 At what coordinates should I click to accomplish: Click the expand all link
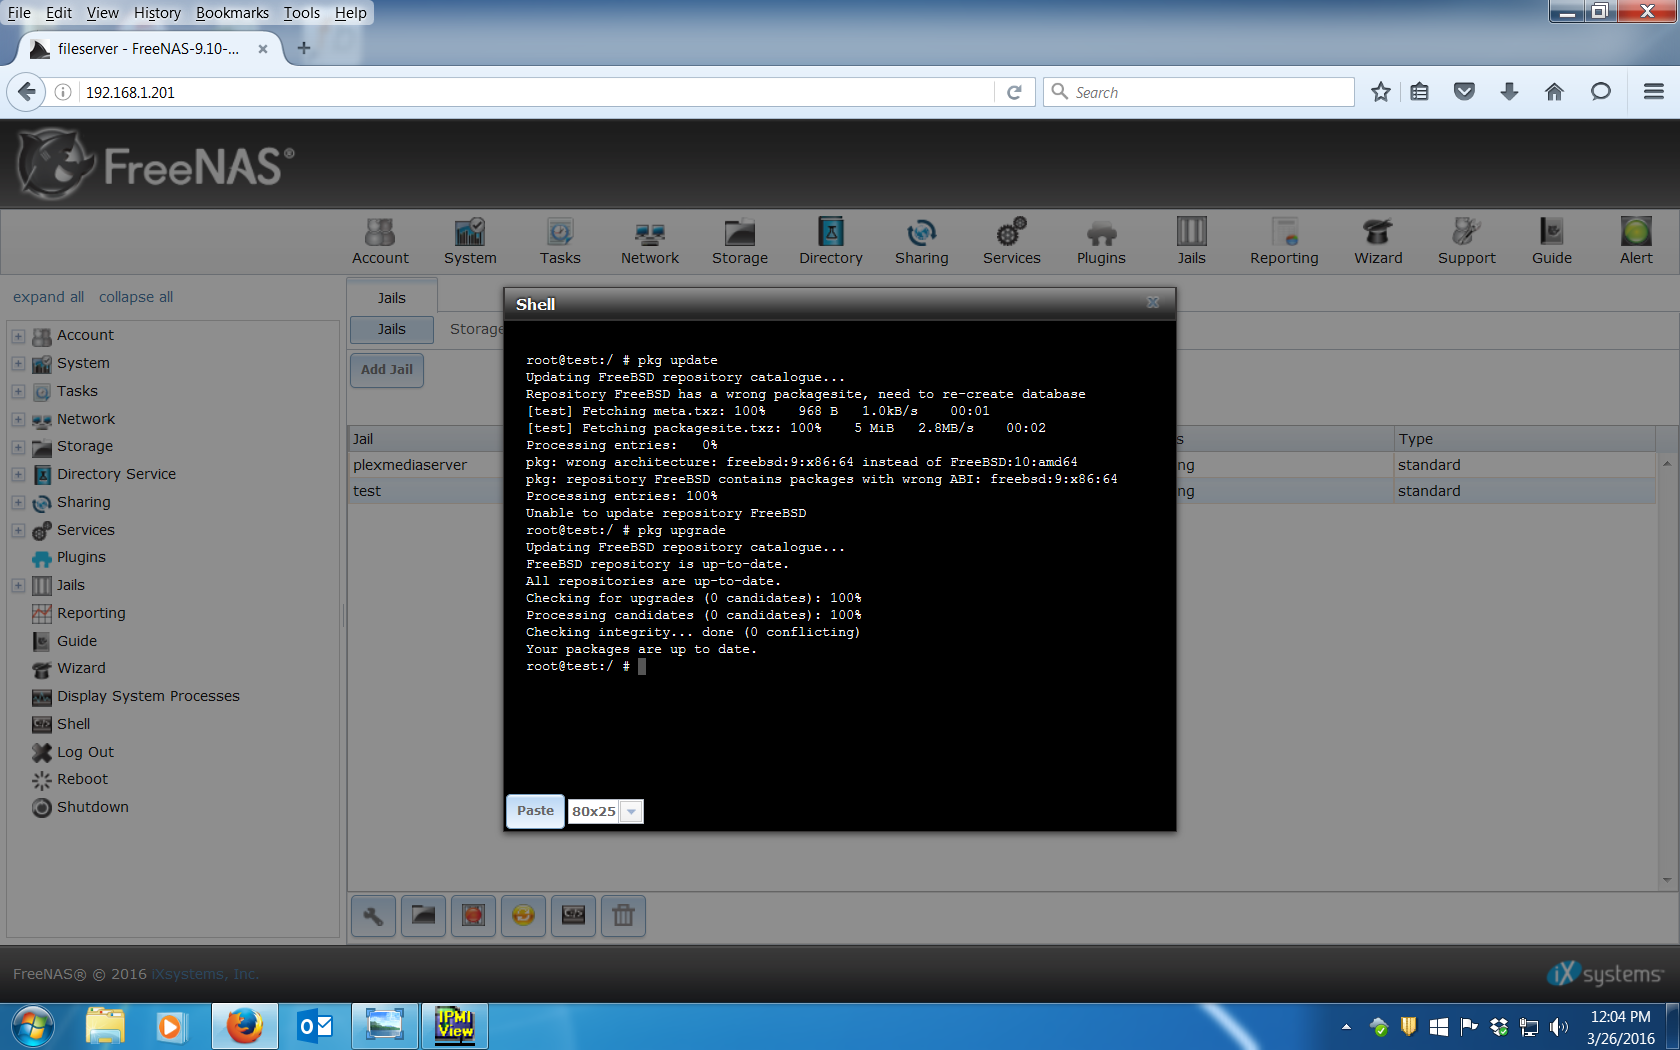[x=48, y=297]
